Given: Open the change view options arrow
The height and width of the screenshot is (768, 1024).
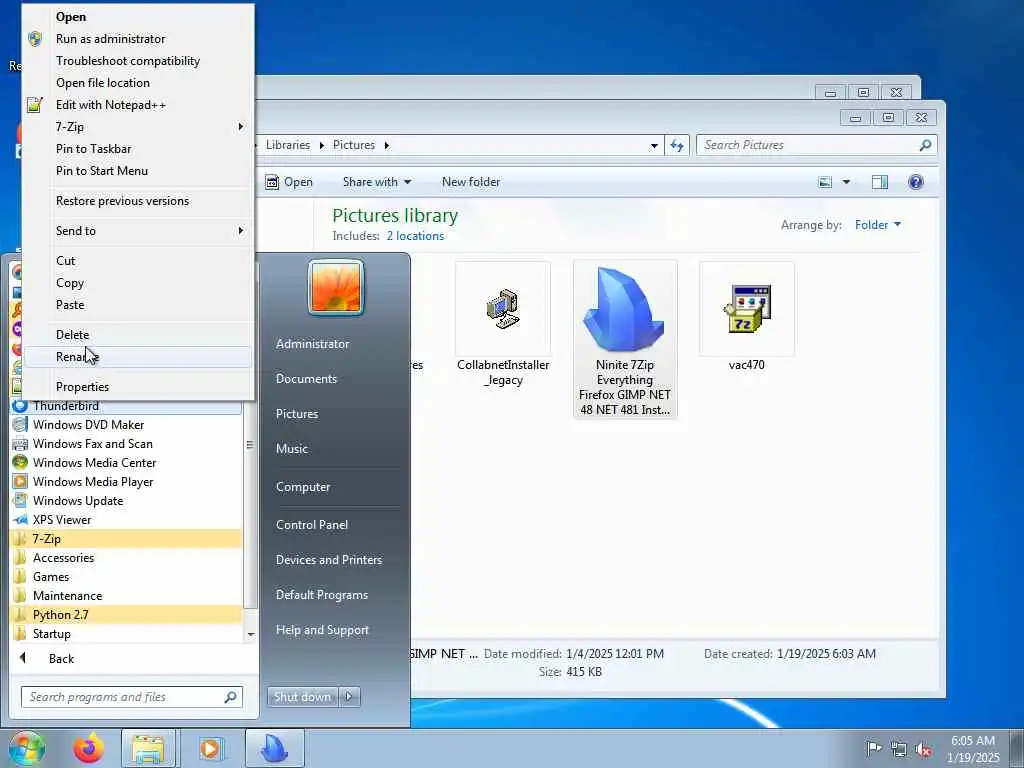Looking at the screenshot, I should tap(846, 182).
